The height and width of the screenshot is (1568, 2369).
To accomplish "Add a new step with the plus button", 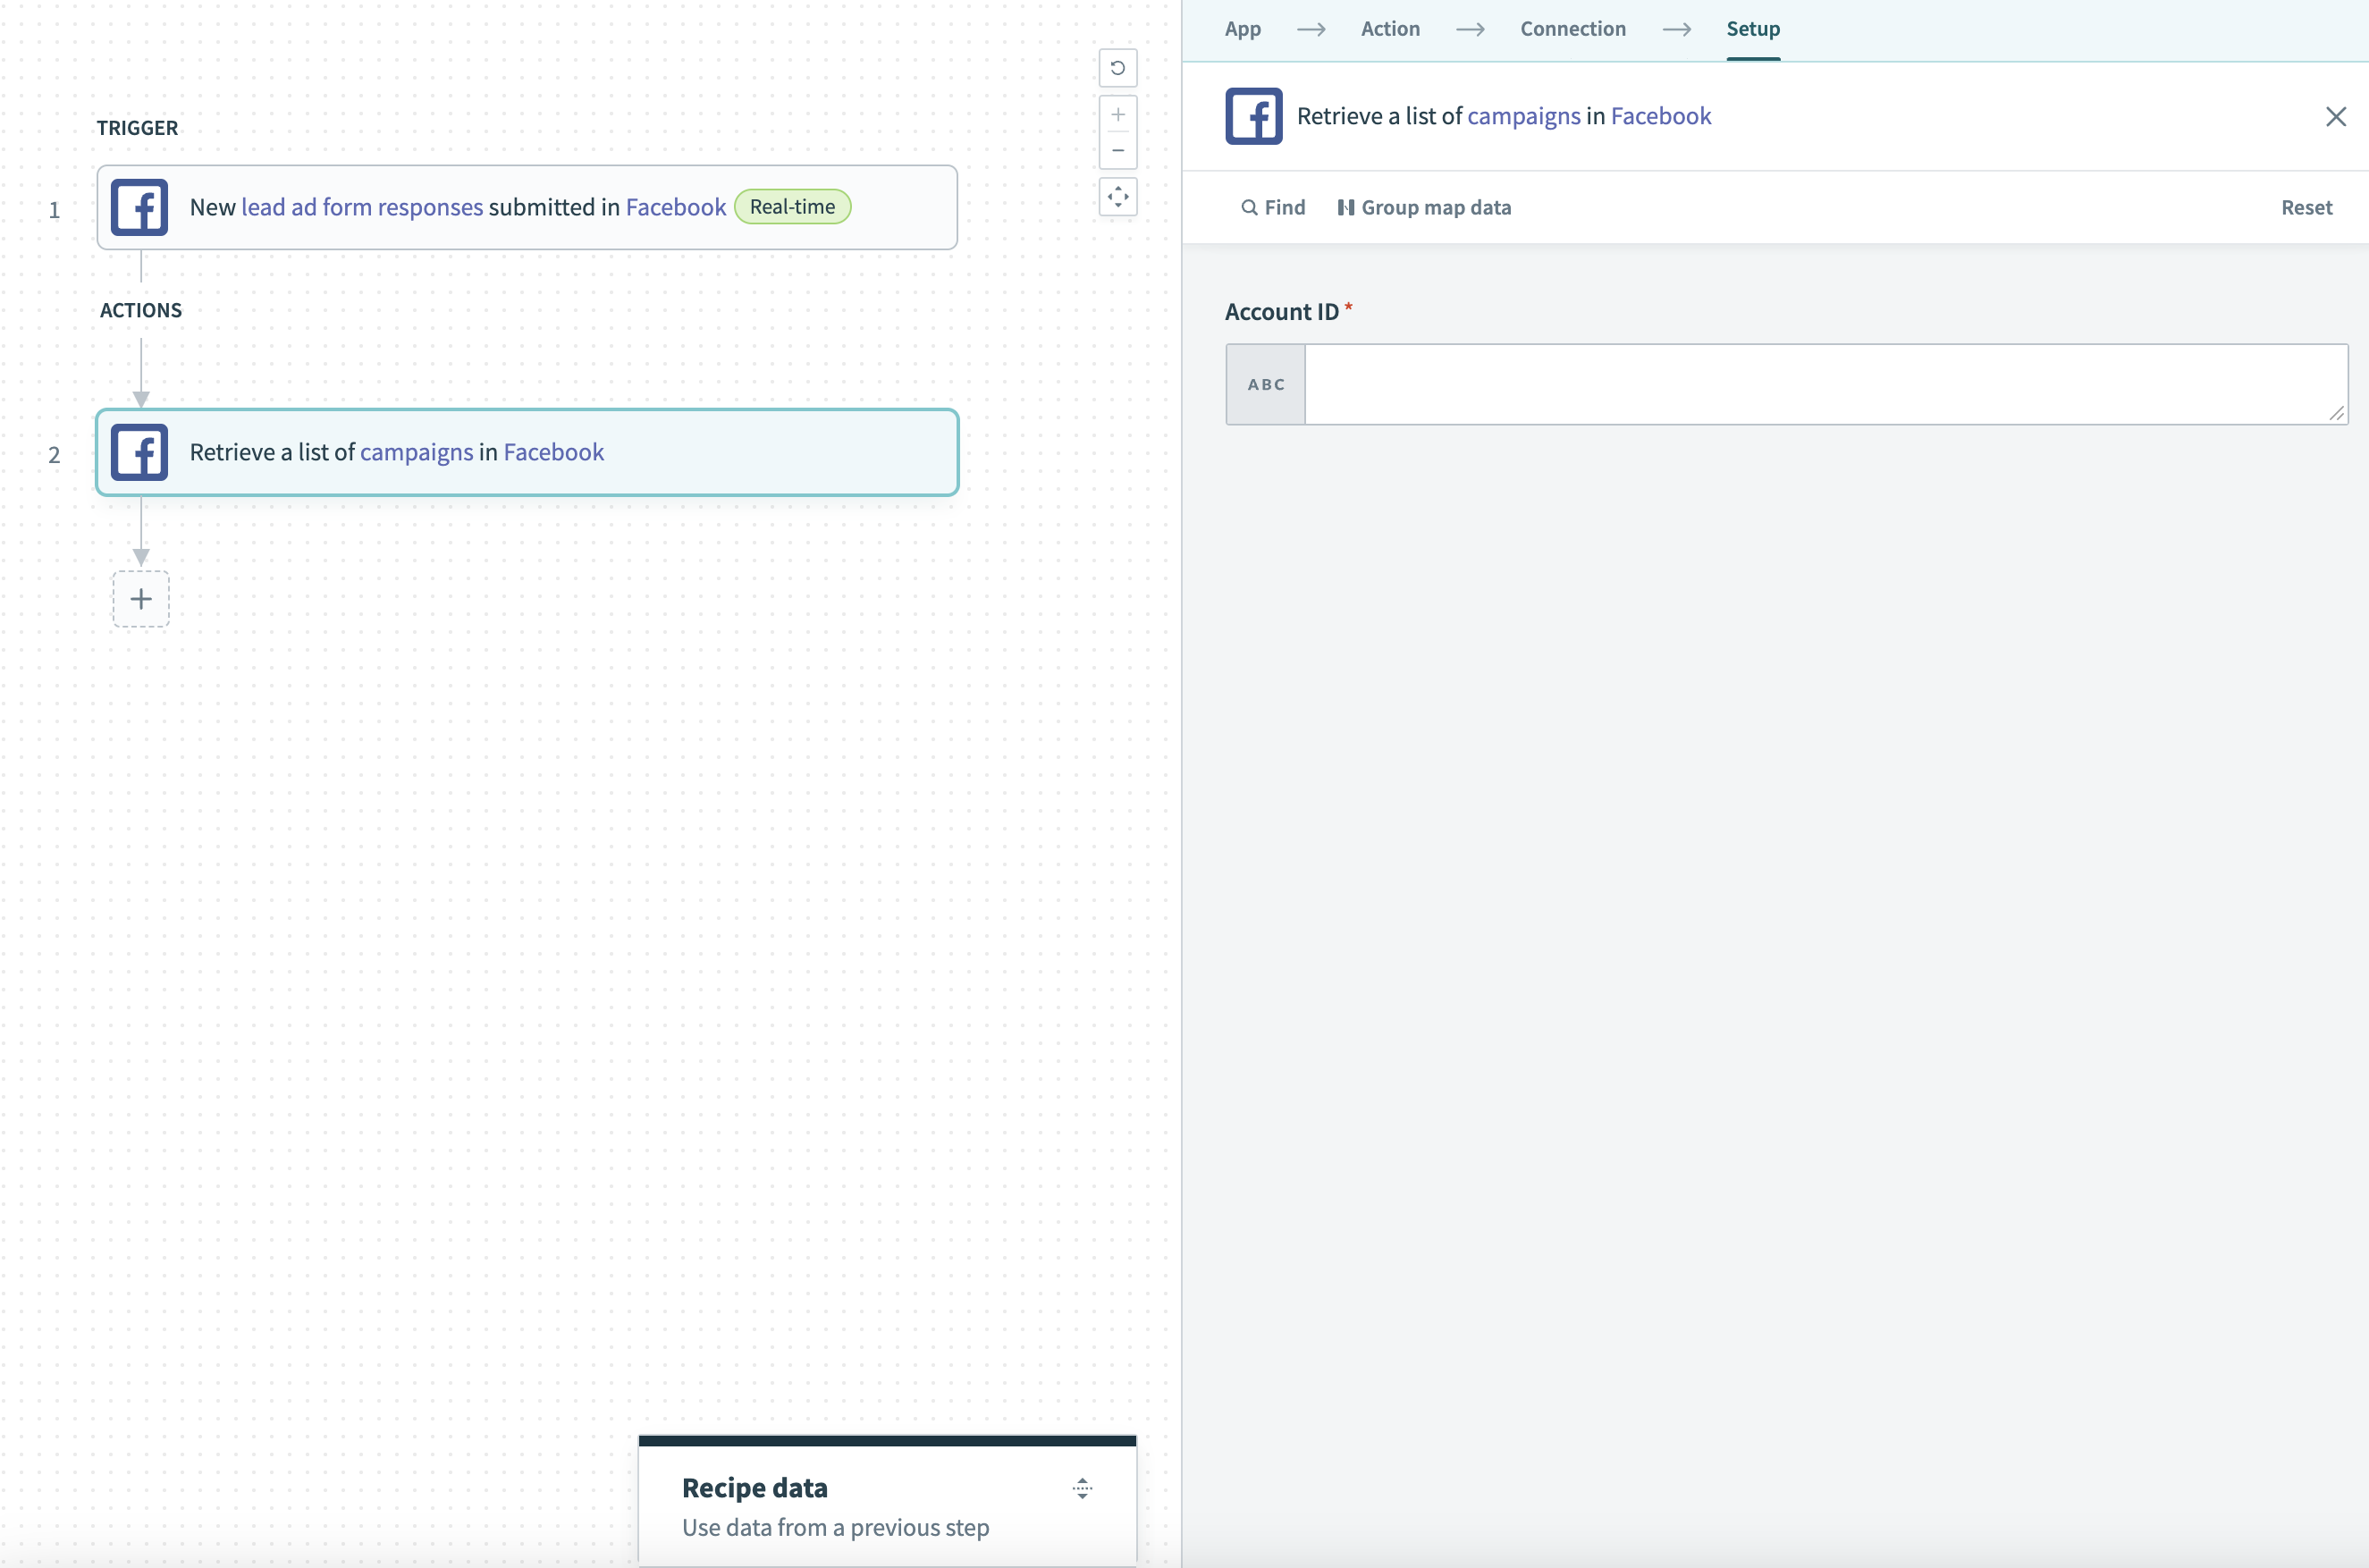I will pyautogui.click(x=141, y=599).
